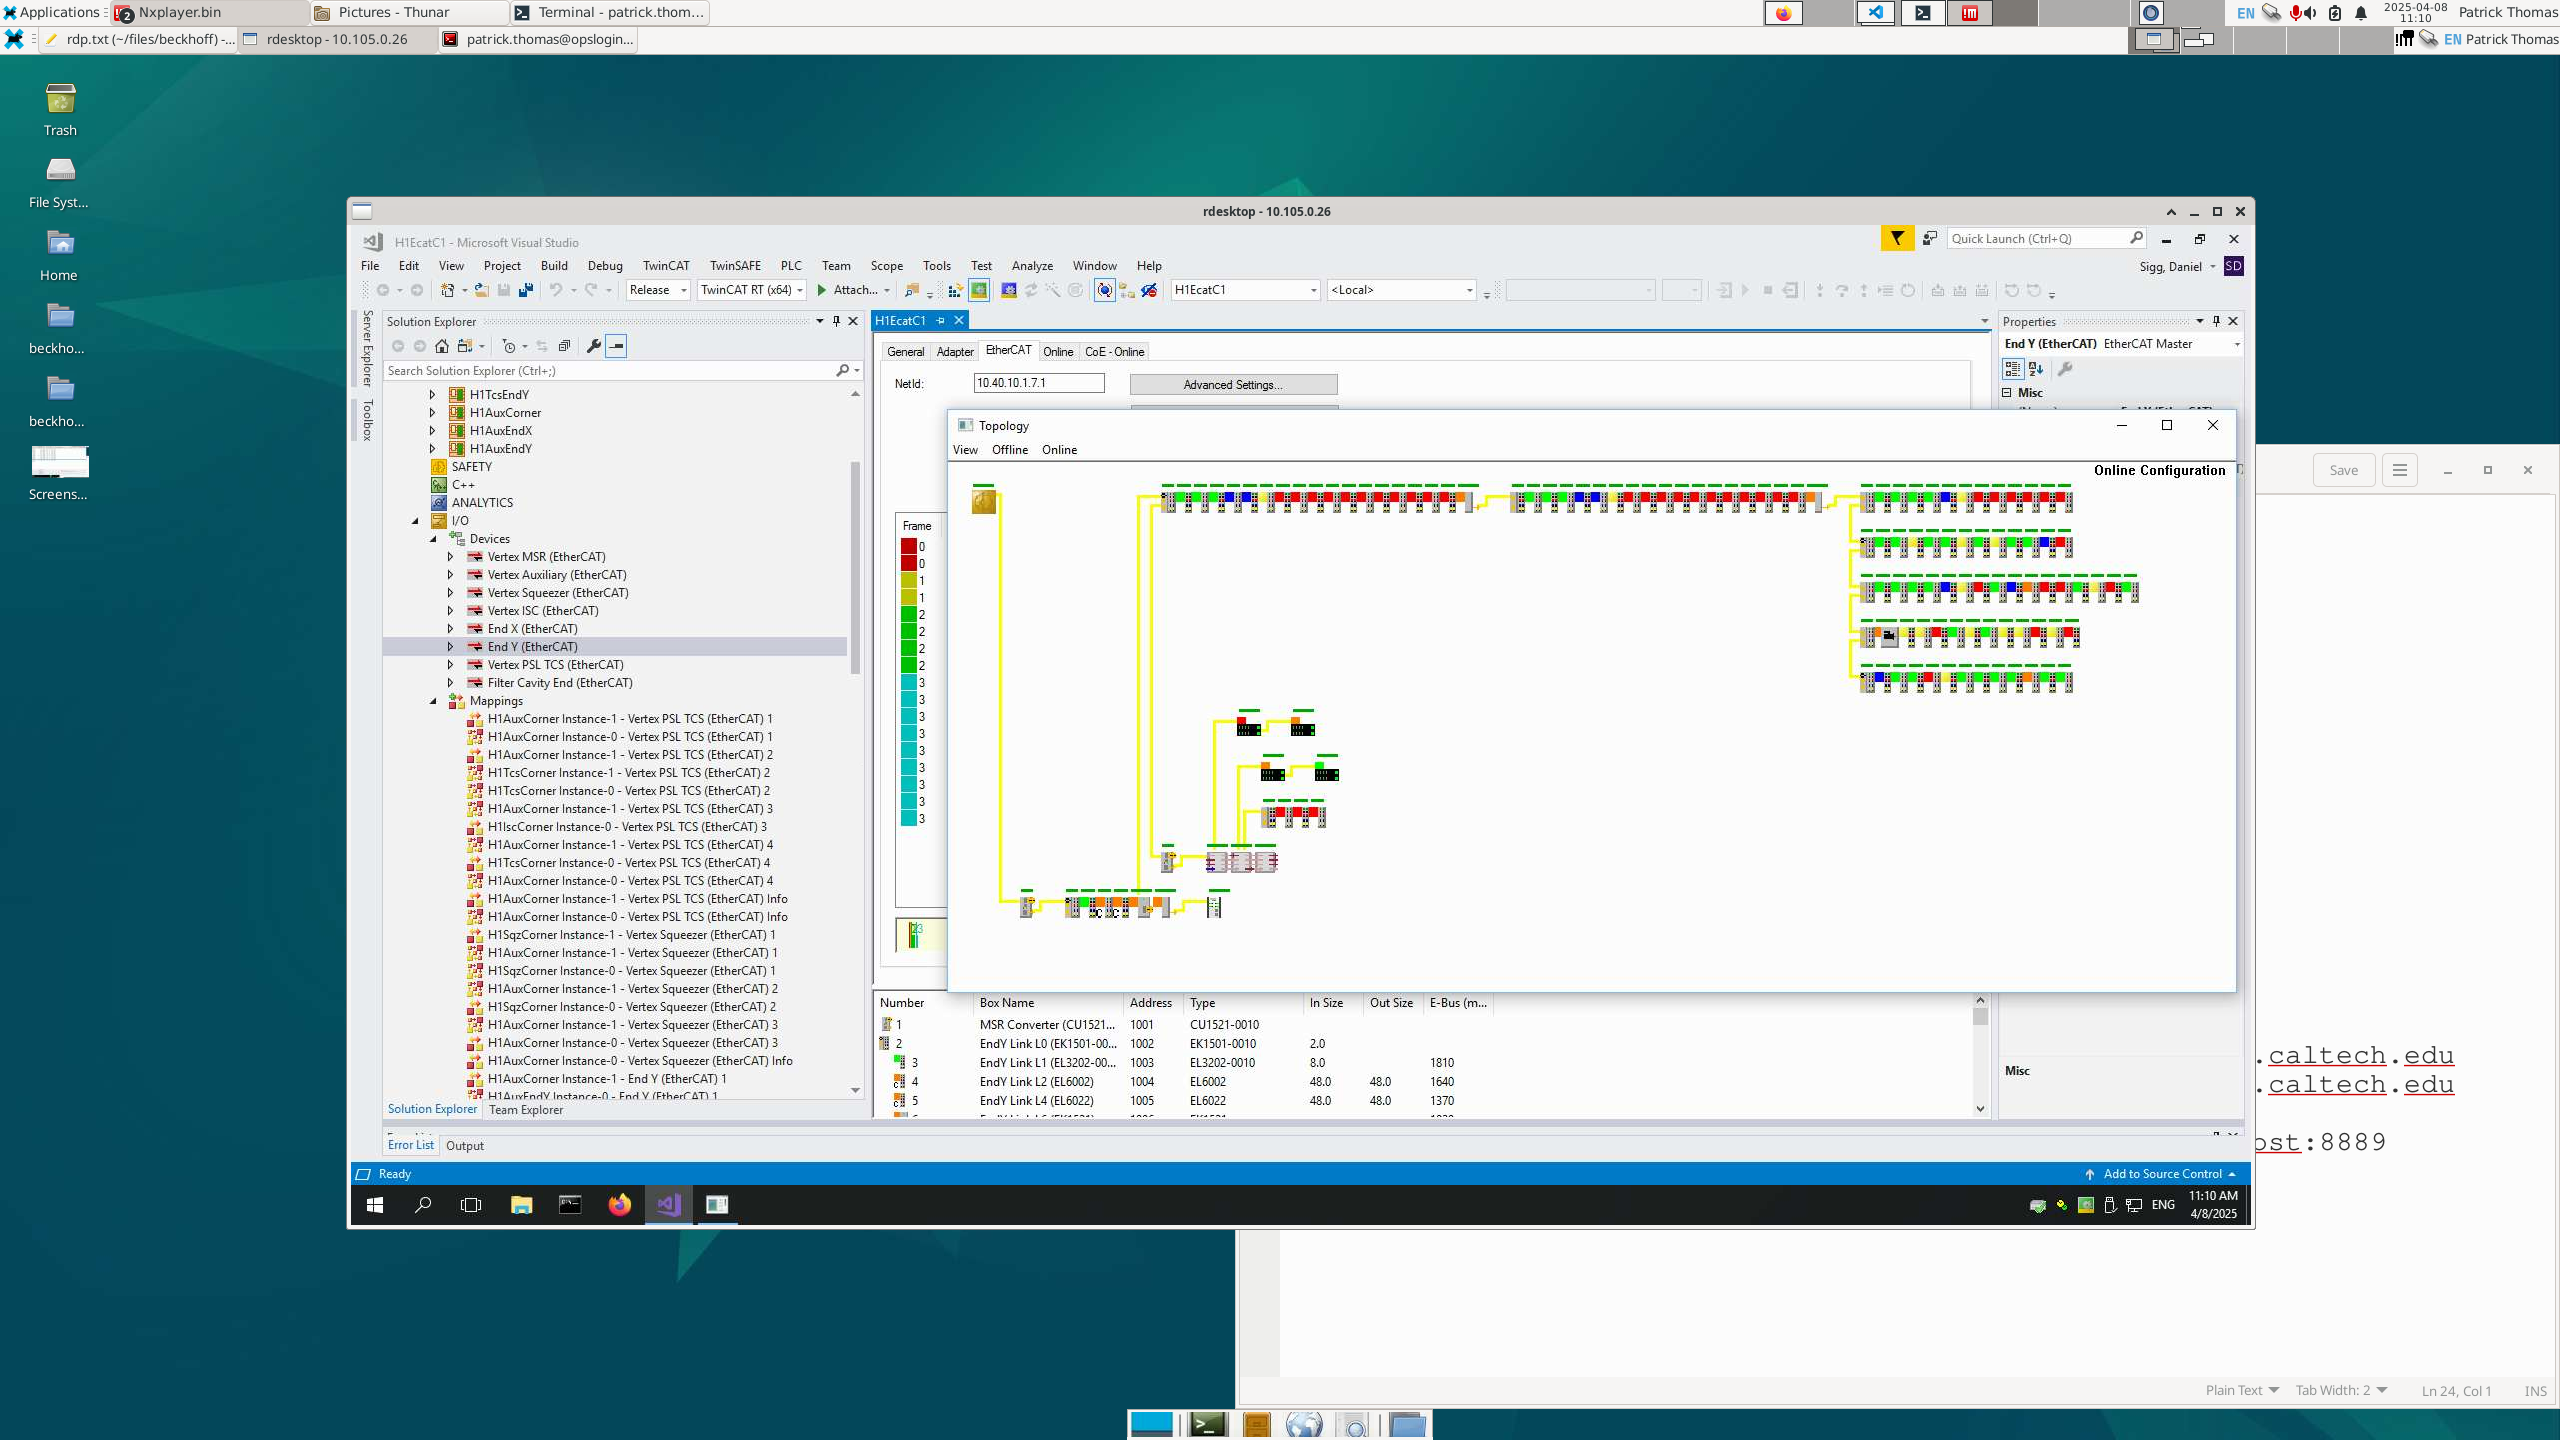Click the Send Feedback icon
Screen dimensions: 2560x1440
(x=1929, y=238)
